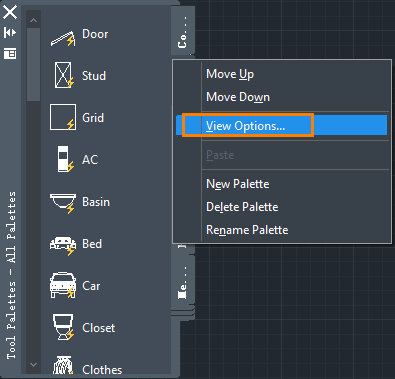Choose Rename Palette option
Image resolution: width=395 pixels, height=379 pixels.
pos(247,230)
